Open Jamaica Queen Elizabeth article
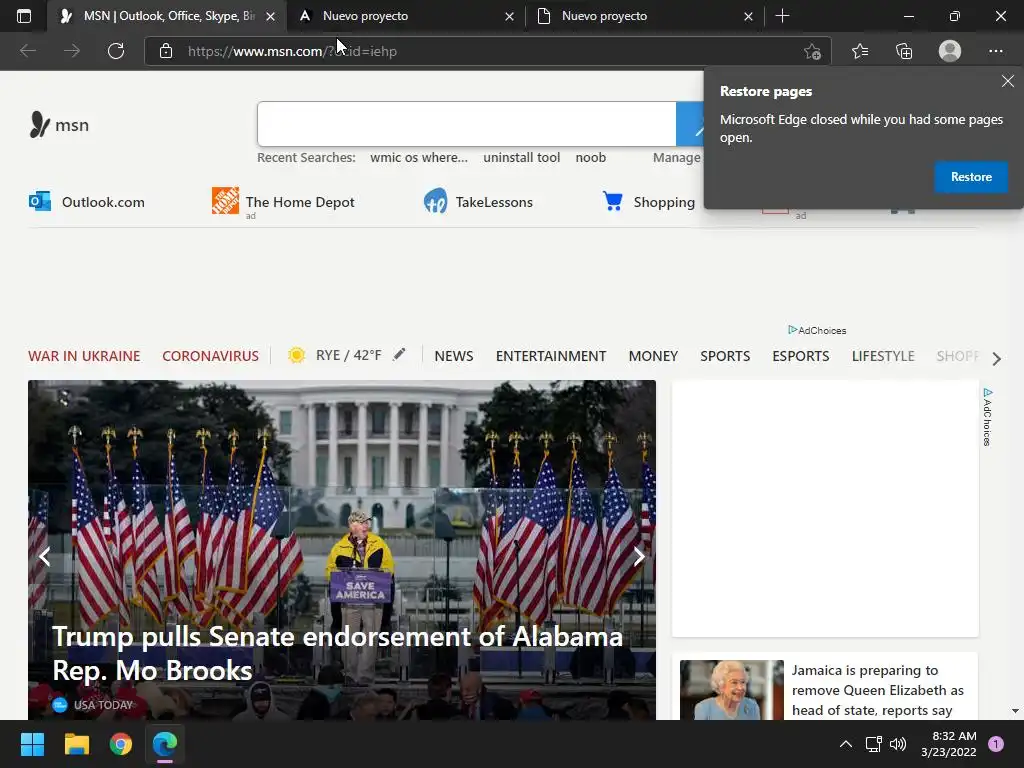Screen dimensions: 1024x768 click(x=877, y=690)
